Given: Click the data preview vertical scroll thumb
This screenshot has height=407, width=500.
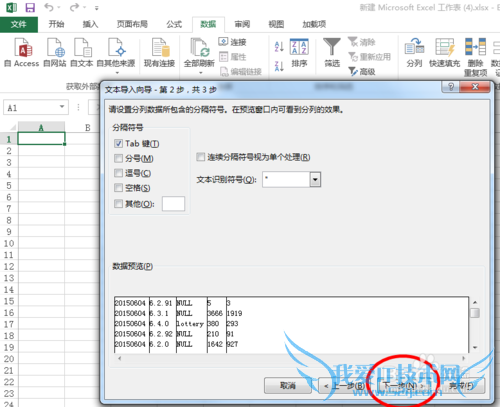Looking at the screenshot, I should click(x=475, y=313).
